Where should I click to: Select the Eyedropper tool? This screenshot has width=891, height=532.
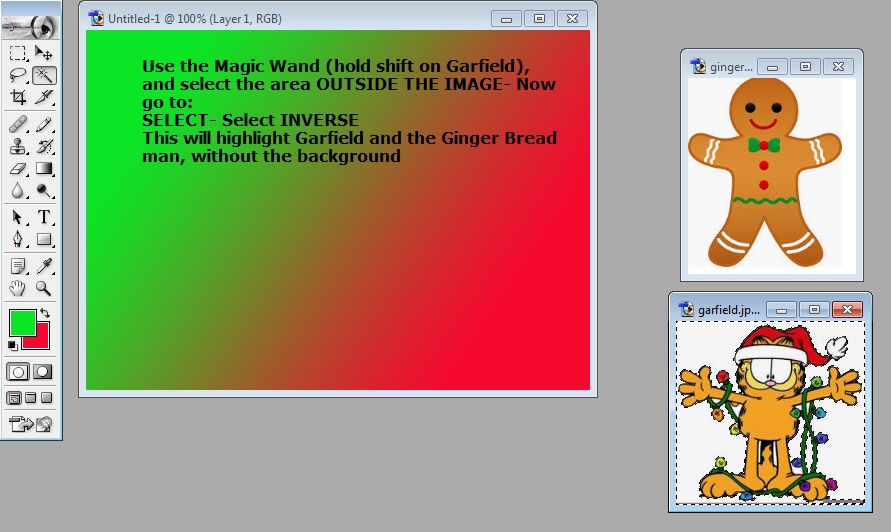point(44,266)
